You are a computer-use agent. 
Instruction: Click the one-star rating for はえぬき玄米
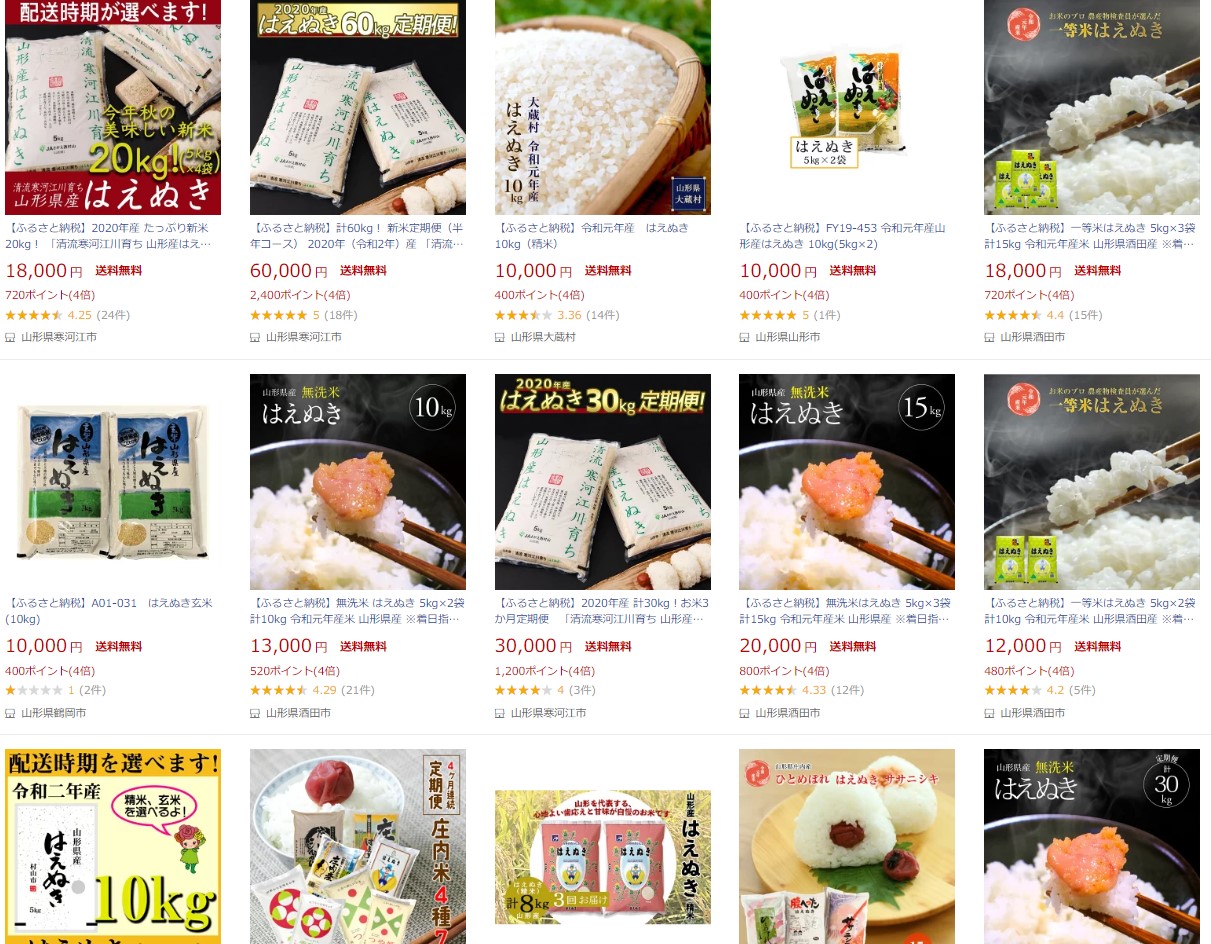point(41,691)
